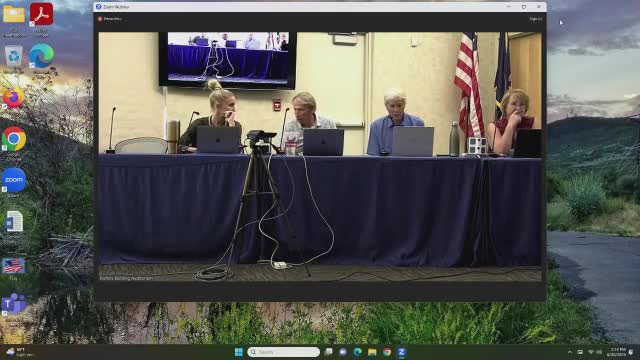Close the Zoom Webinar window

point(539,7)
